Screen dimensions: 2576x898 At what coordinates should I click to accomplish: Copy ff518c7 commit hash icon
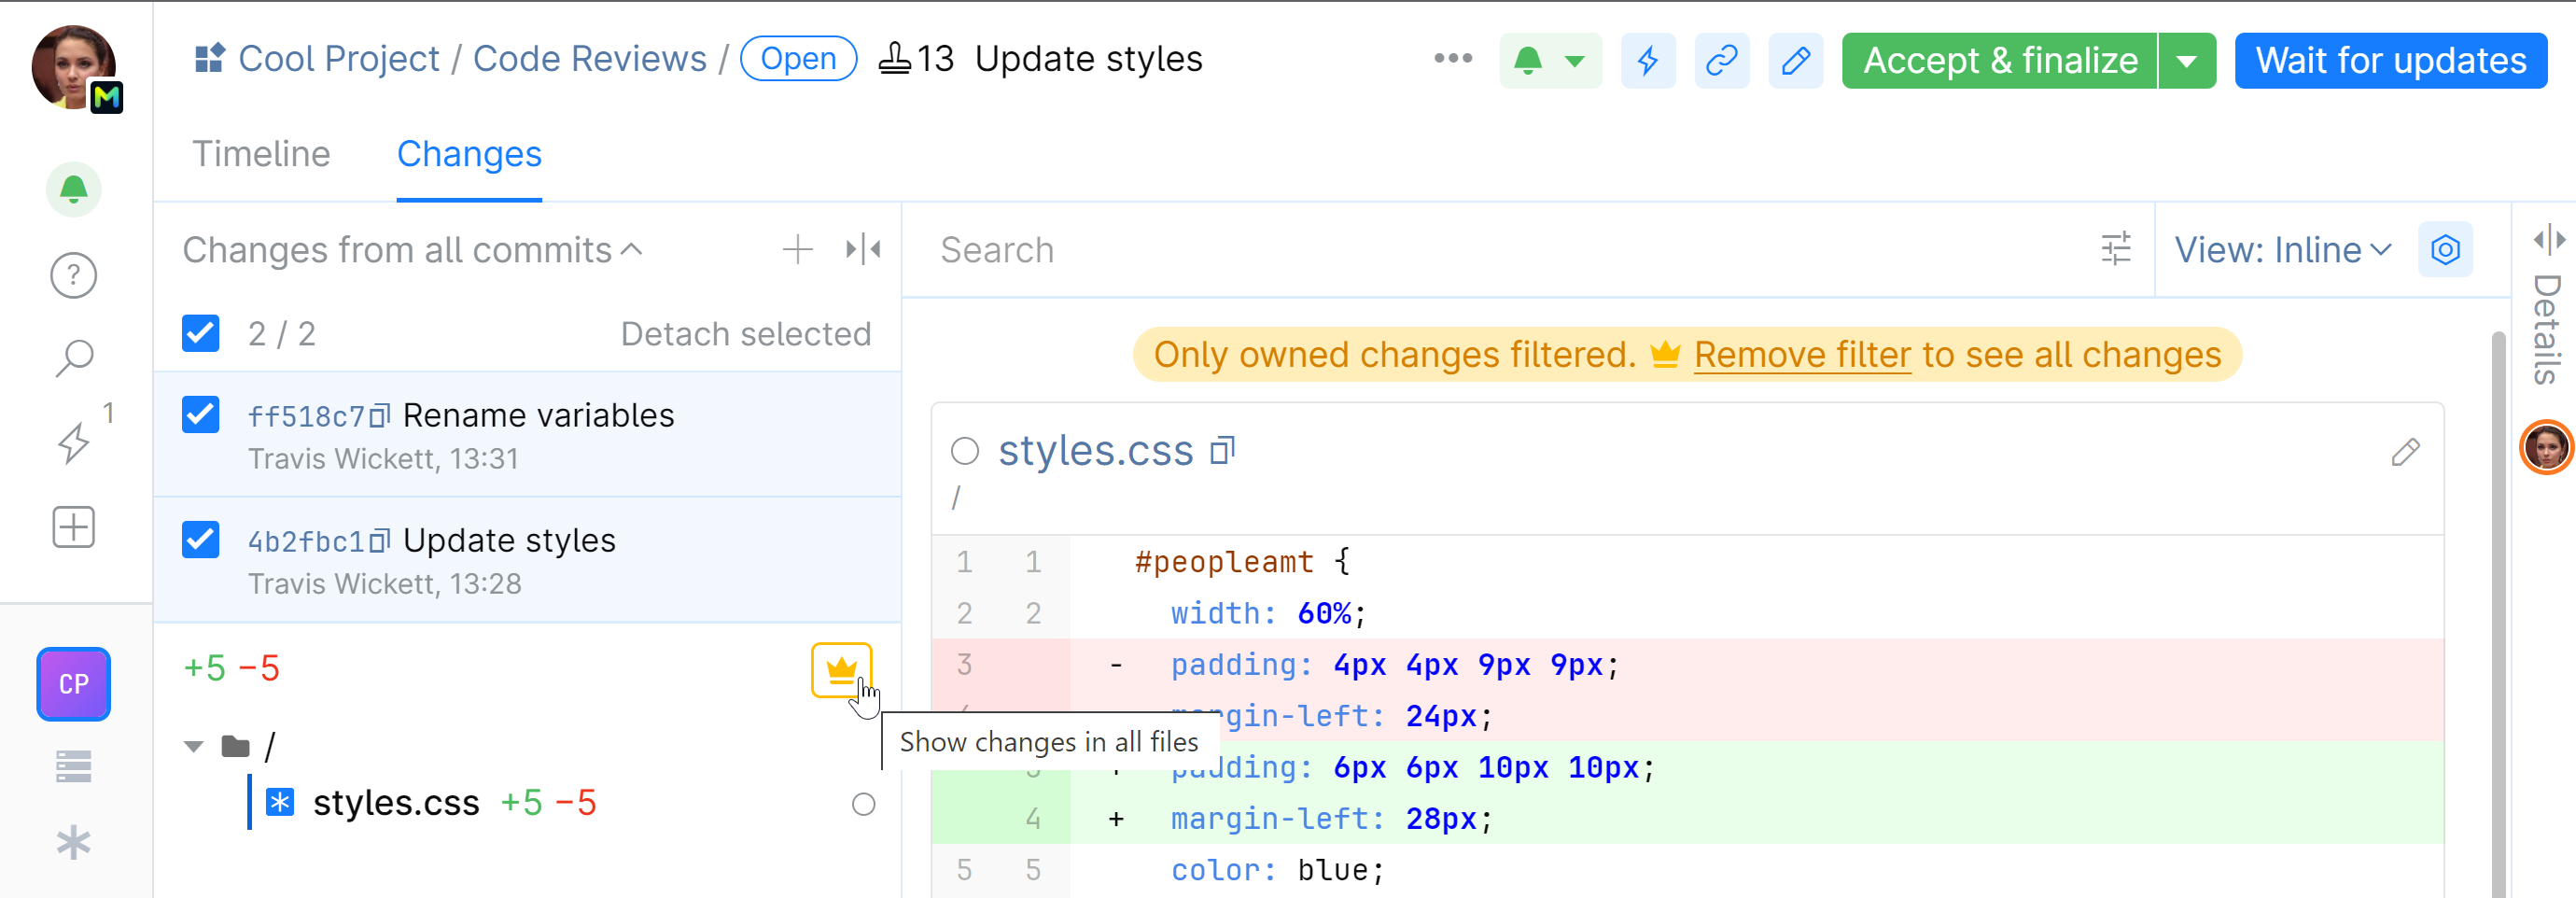(x=380, y=415)
